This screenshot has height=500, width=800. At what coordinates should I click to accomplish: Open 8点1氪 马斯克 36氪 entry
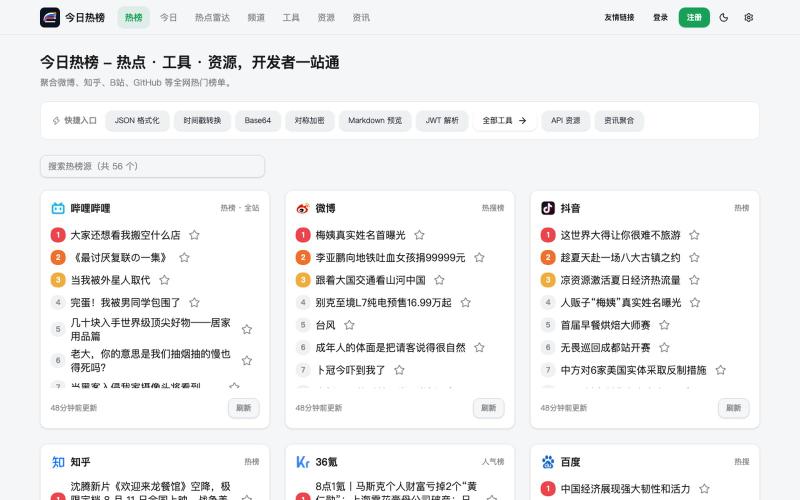coord(396,492)
